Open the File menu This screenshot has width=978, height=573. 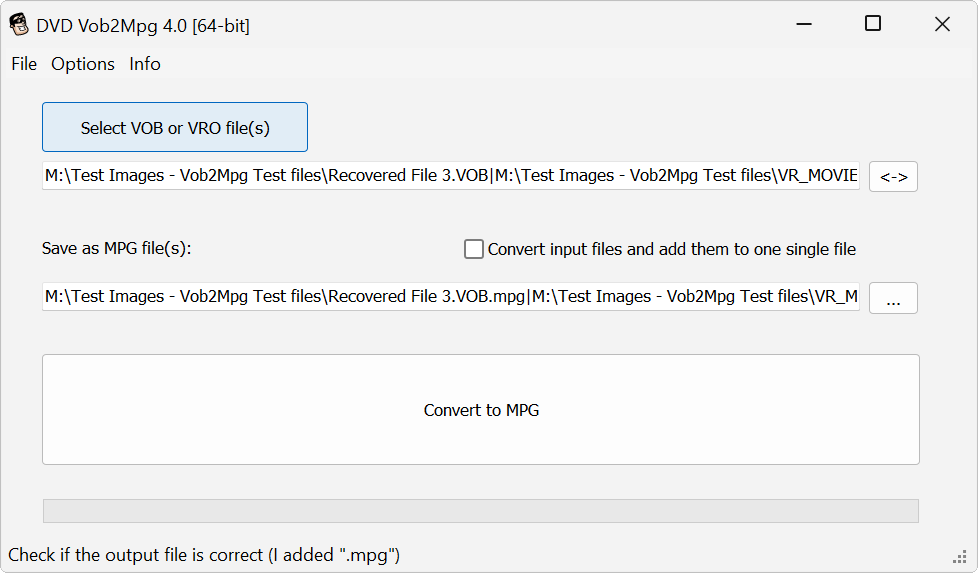[x=24, y=64]
